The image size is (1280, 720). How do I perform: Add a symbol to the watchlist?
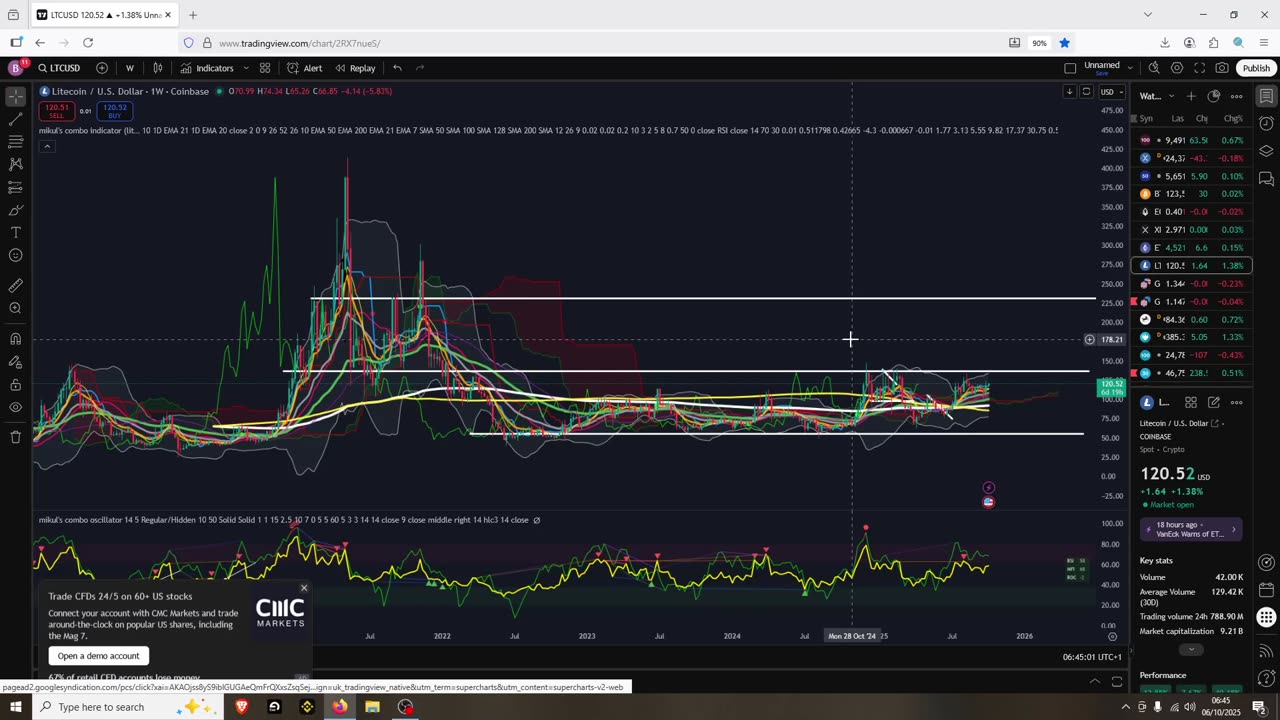click(x=1191, y=96)
